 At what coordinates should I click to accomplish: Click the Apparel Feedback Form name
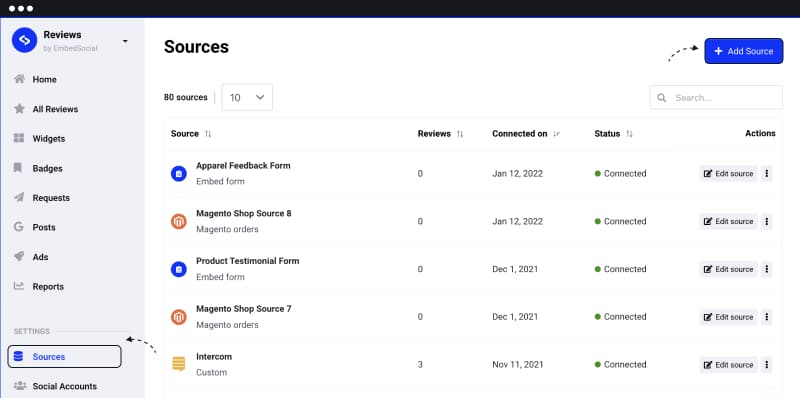pyautogui.click(x=243, y=165)
